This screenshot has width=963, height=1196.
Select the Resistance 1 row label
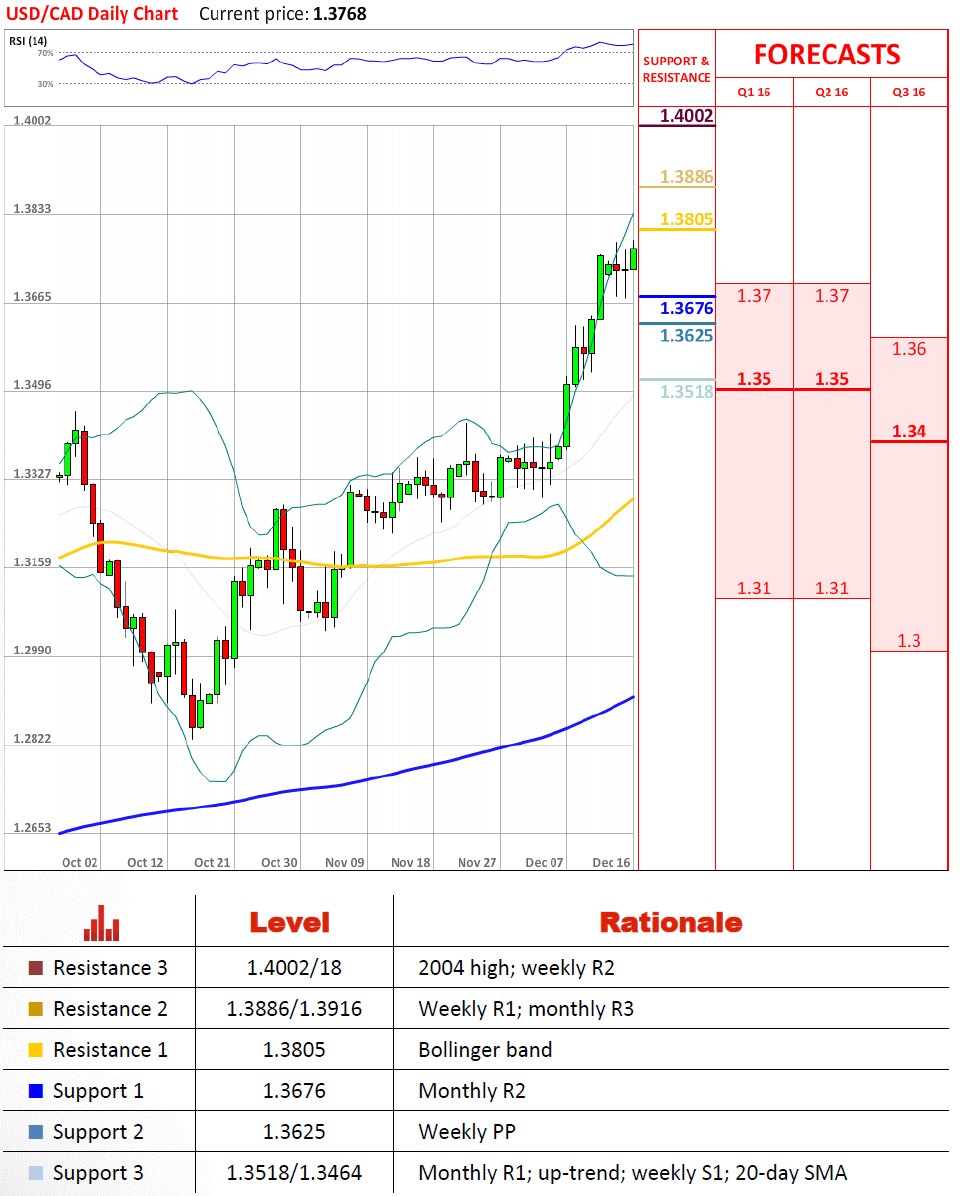(110, 1050)
